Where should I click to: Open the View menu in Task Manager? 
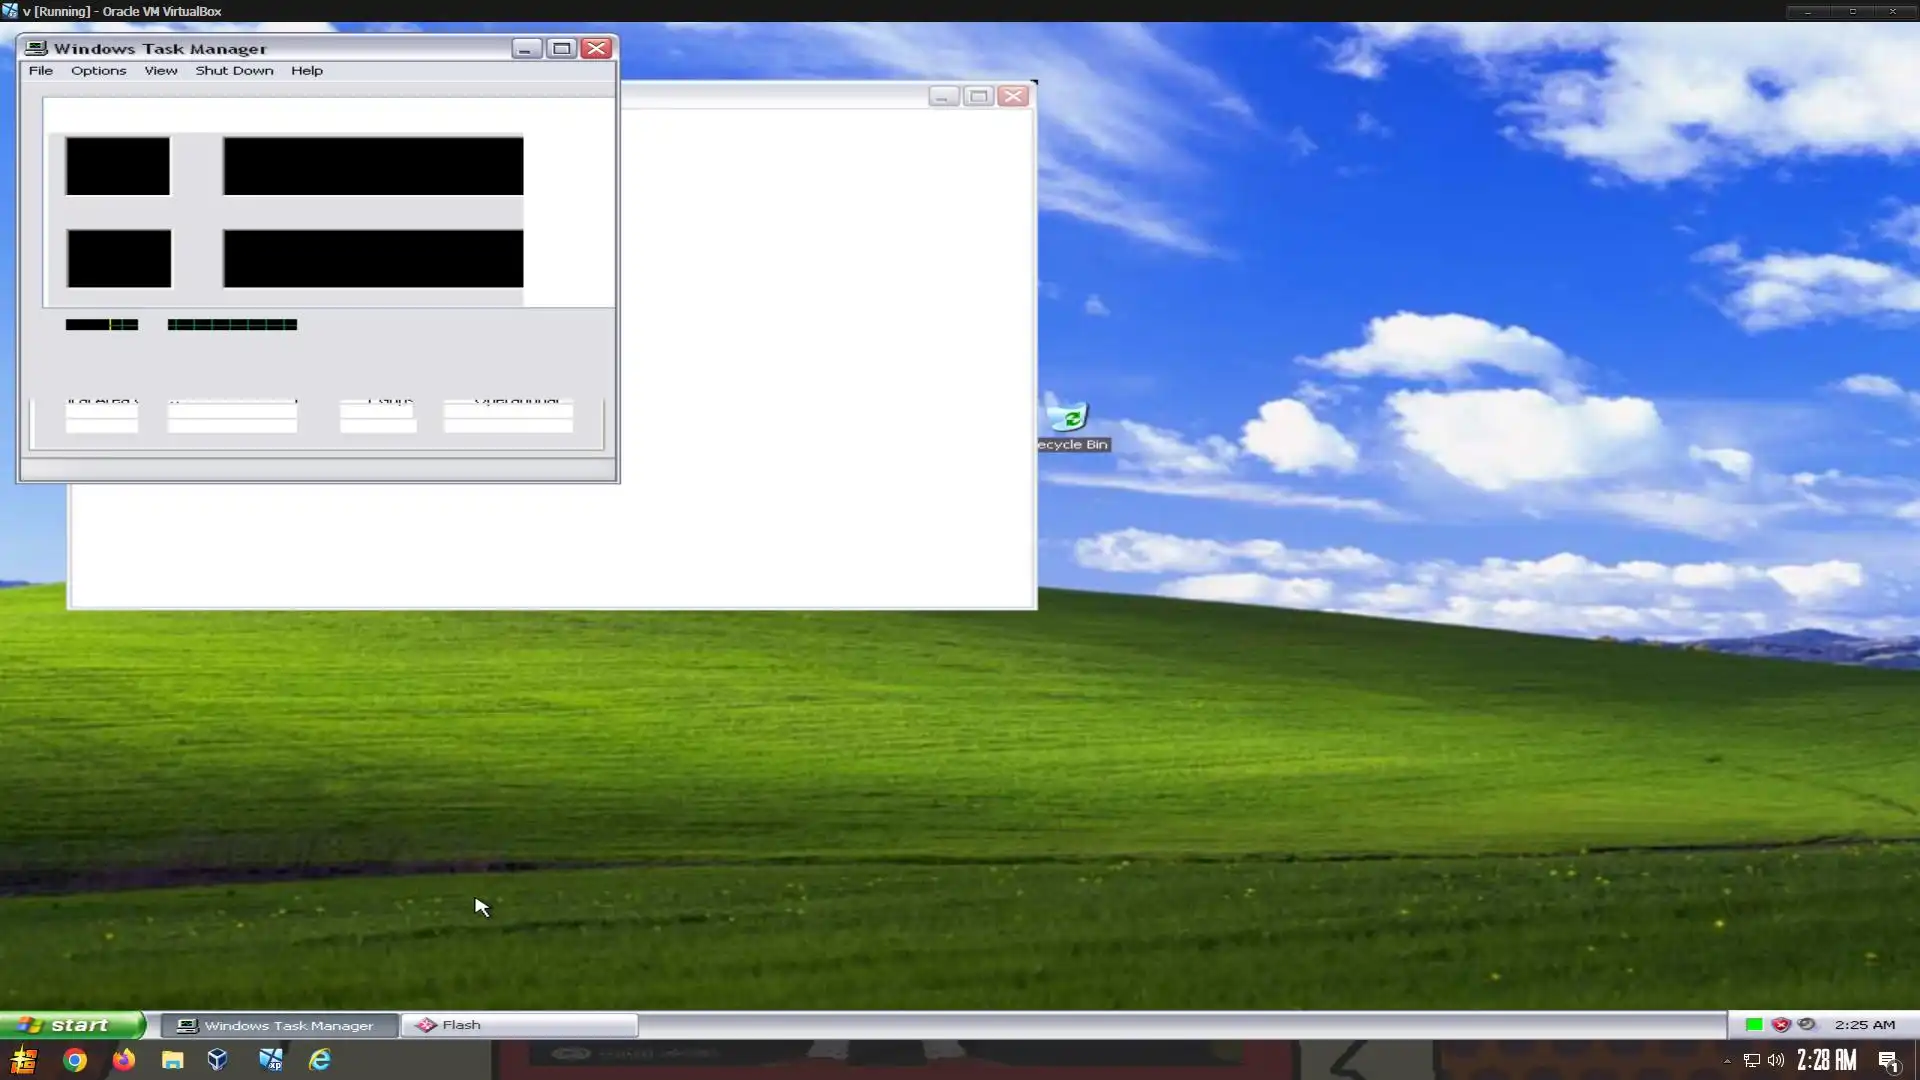coord(160,71)
